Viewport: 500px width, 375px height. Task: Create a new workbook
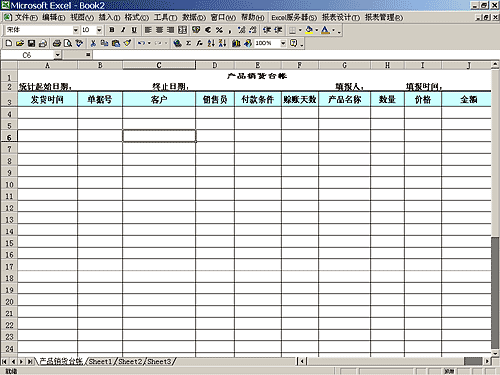point(9,43)
